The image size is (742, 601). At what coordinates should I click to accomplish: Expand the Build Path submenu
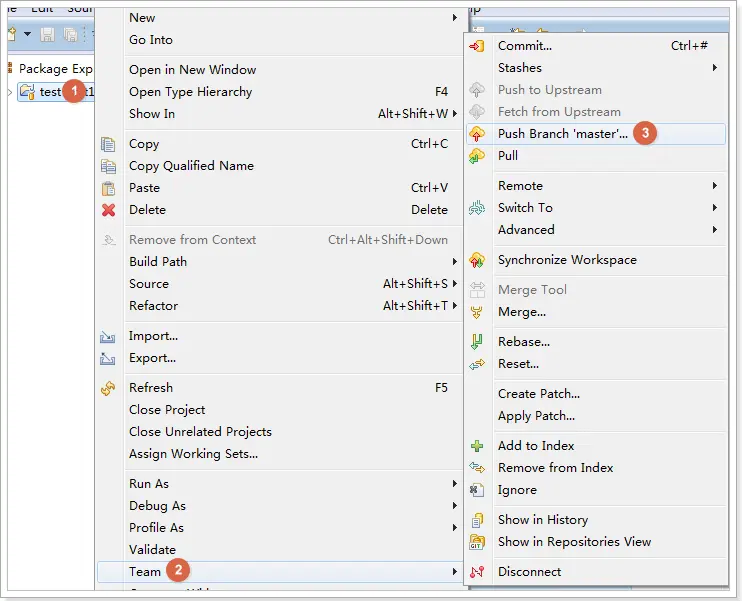point(454,262)
